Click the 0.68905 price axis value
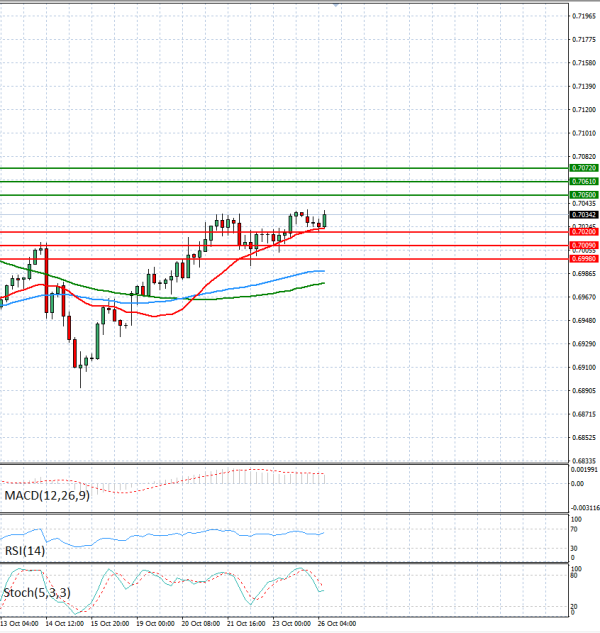 [584, 391]
